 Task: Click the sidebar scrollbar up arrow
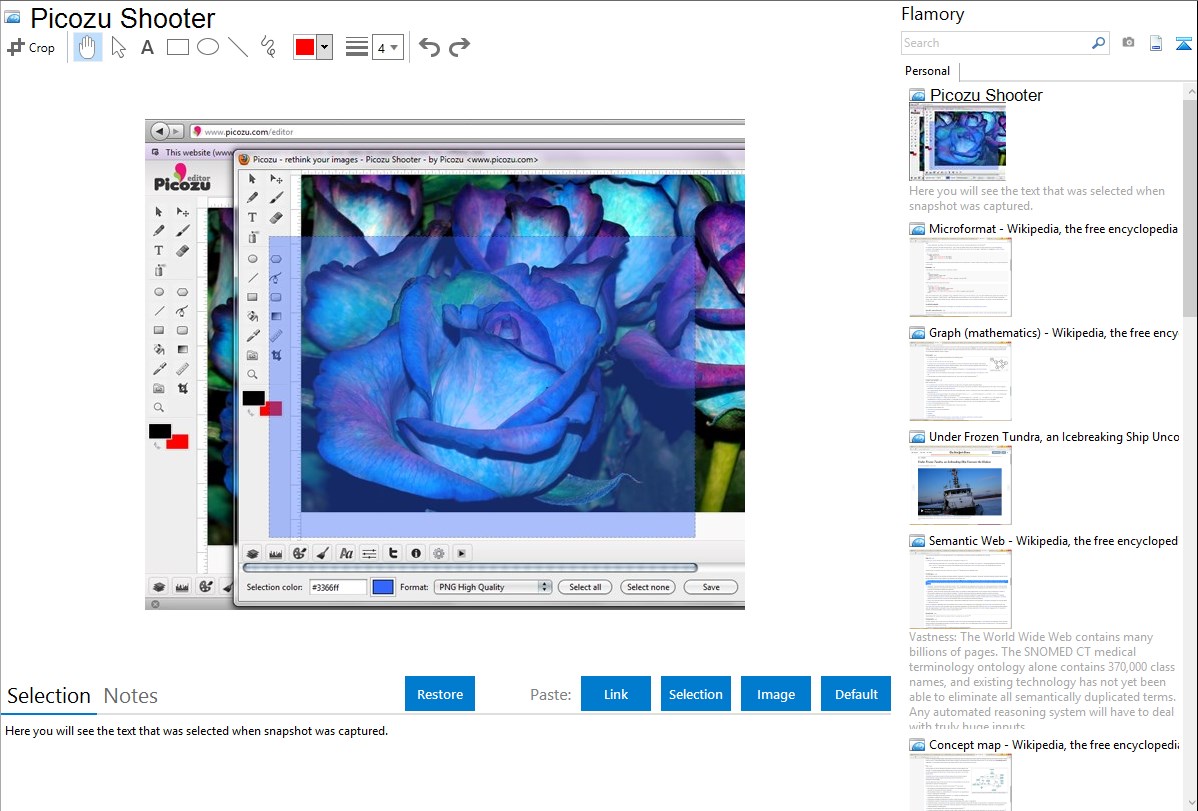click(x=1191, y=92)
